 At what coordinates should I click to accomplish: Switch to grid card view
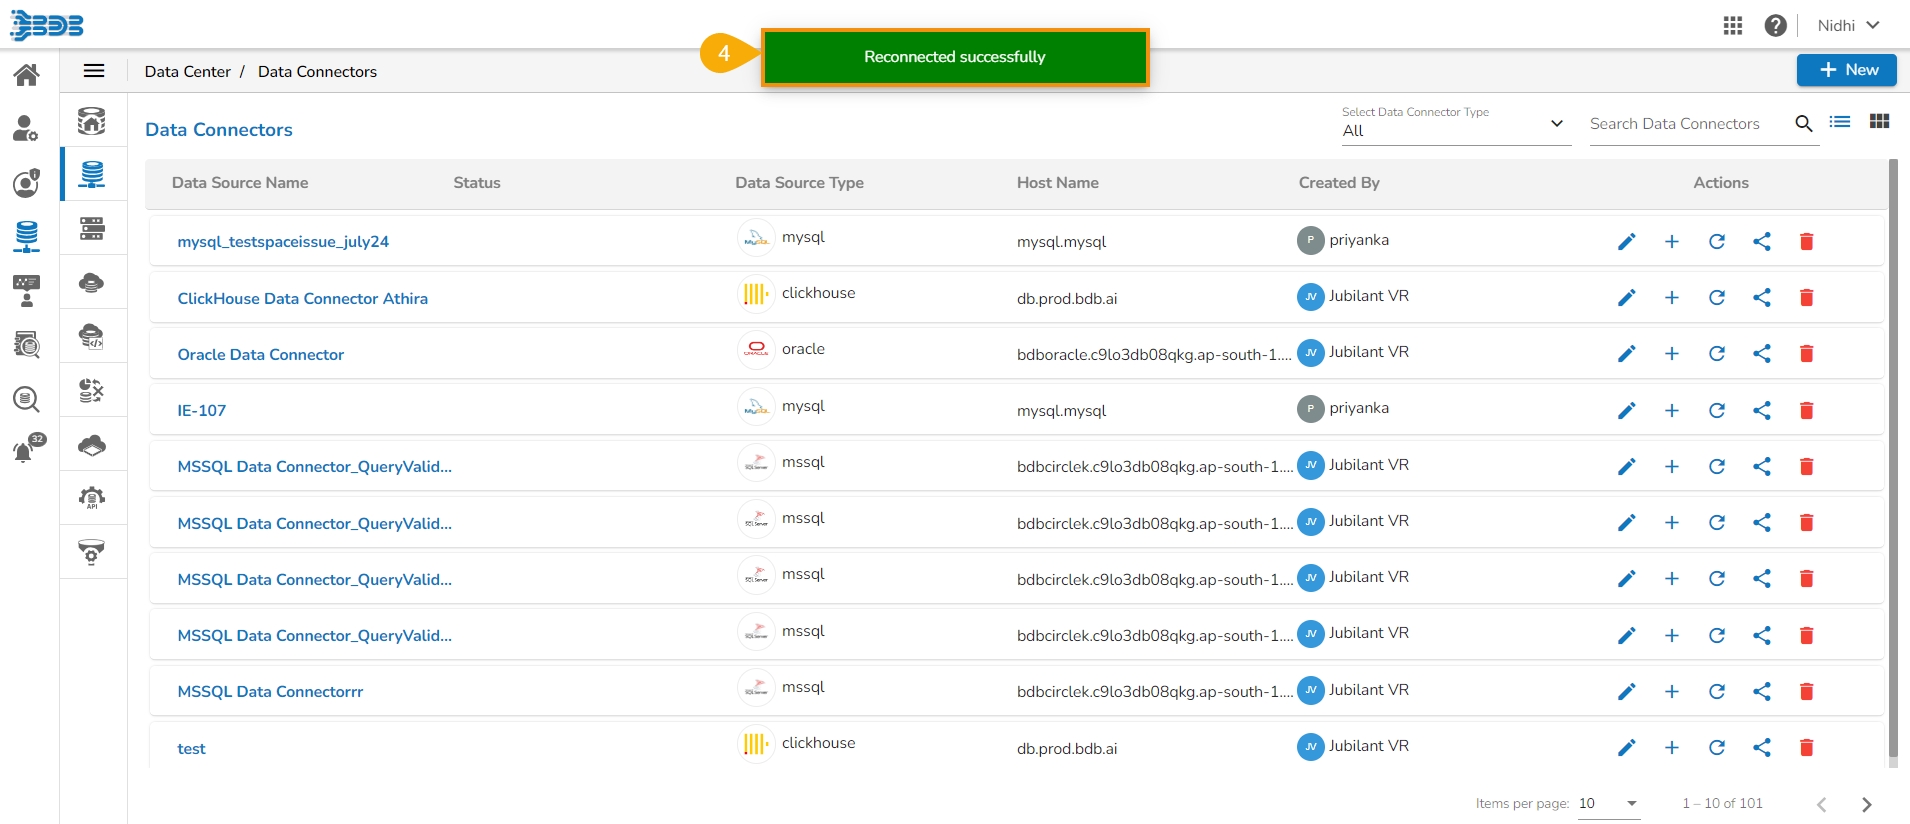pyautogui.click(x=1879, y=122)
